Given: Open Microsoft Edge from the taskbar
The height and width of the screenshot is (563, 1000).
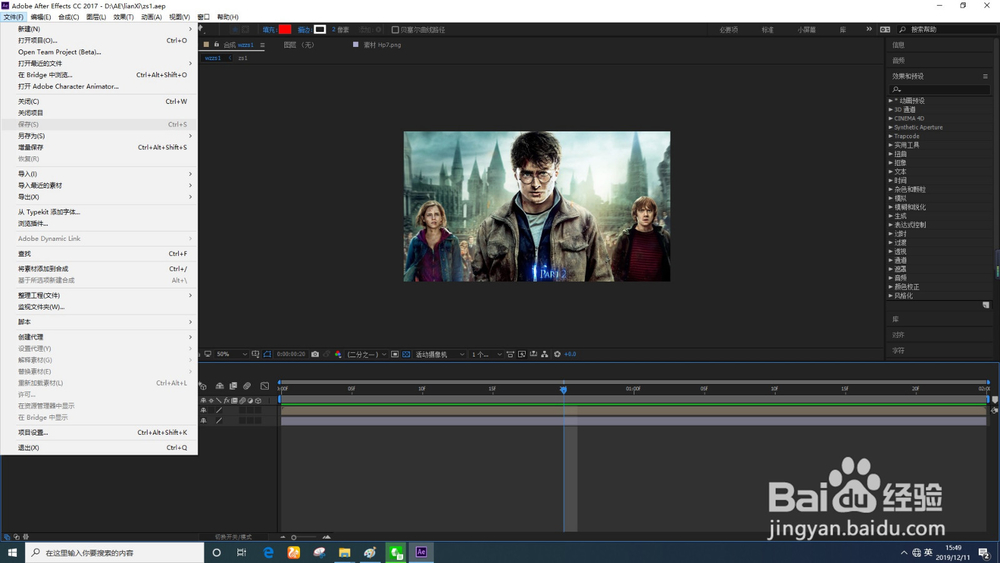Looking at the screenshot, I should coord(268,552).
